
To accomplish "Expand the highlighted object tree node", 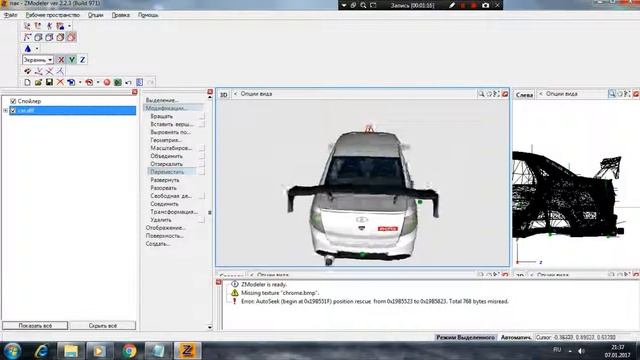I will (x=5, y=111).
